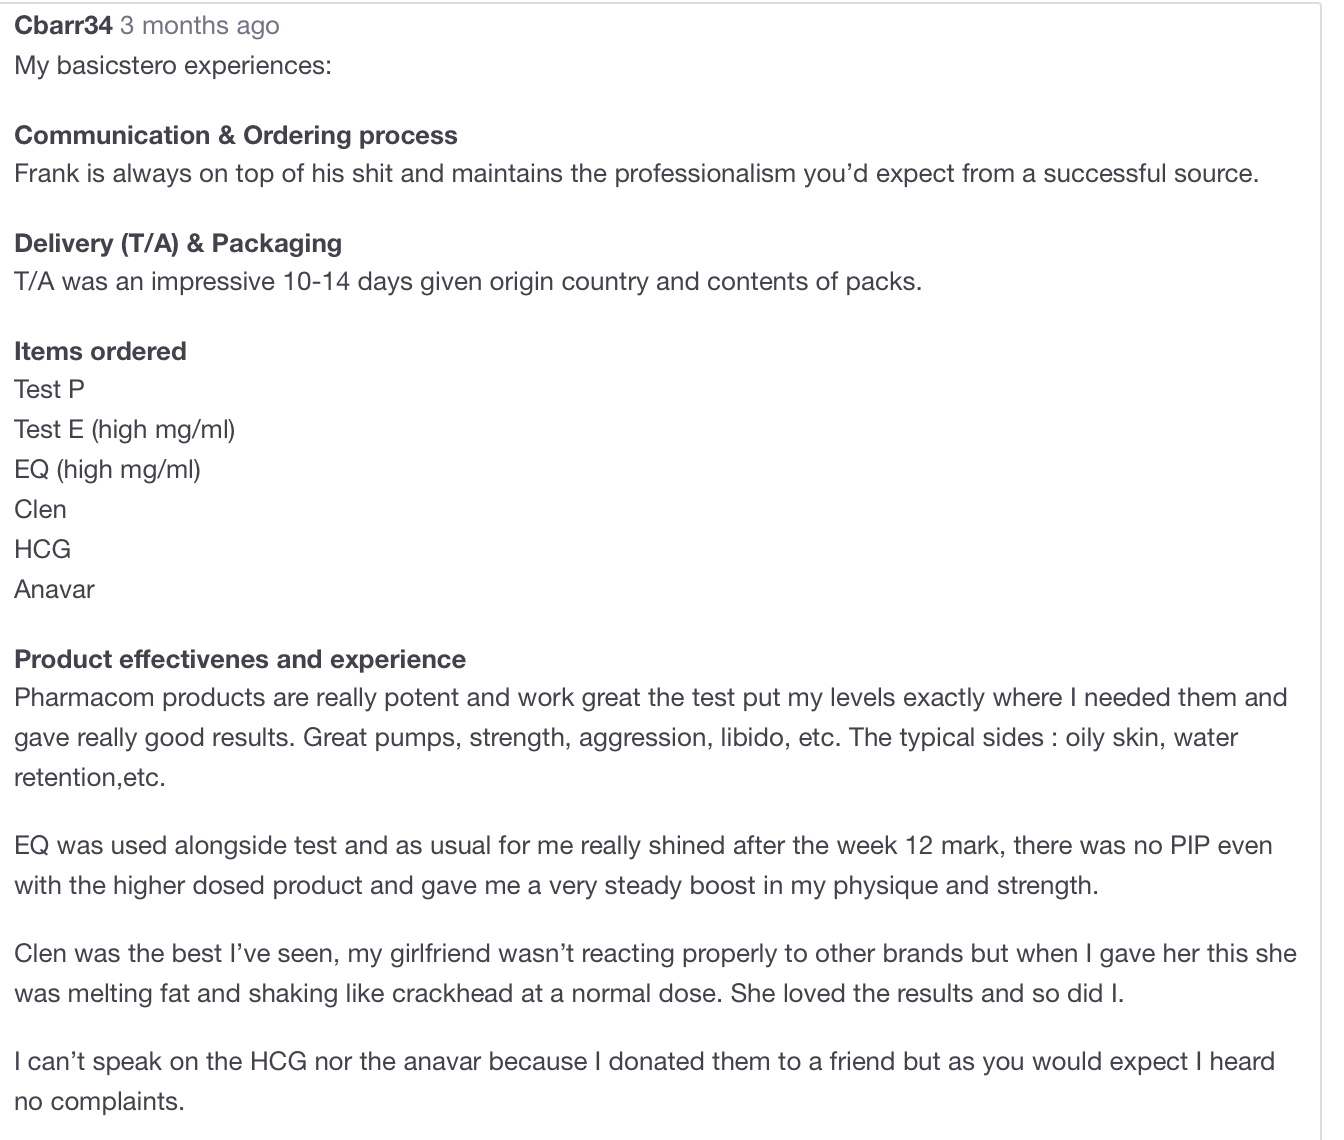Click the 'Clen' list item
The width and height of the screenshot is (1344, 1140).
(x=41, y=509)
